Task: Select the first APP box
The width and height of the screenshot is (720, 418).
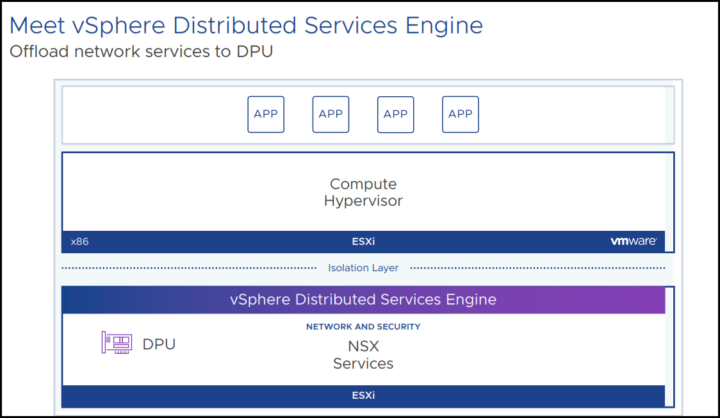Action: point(266,114)
